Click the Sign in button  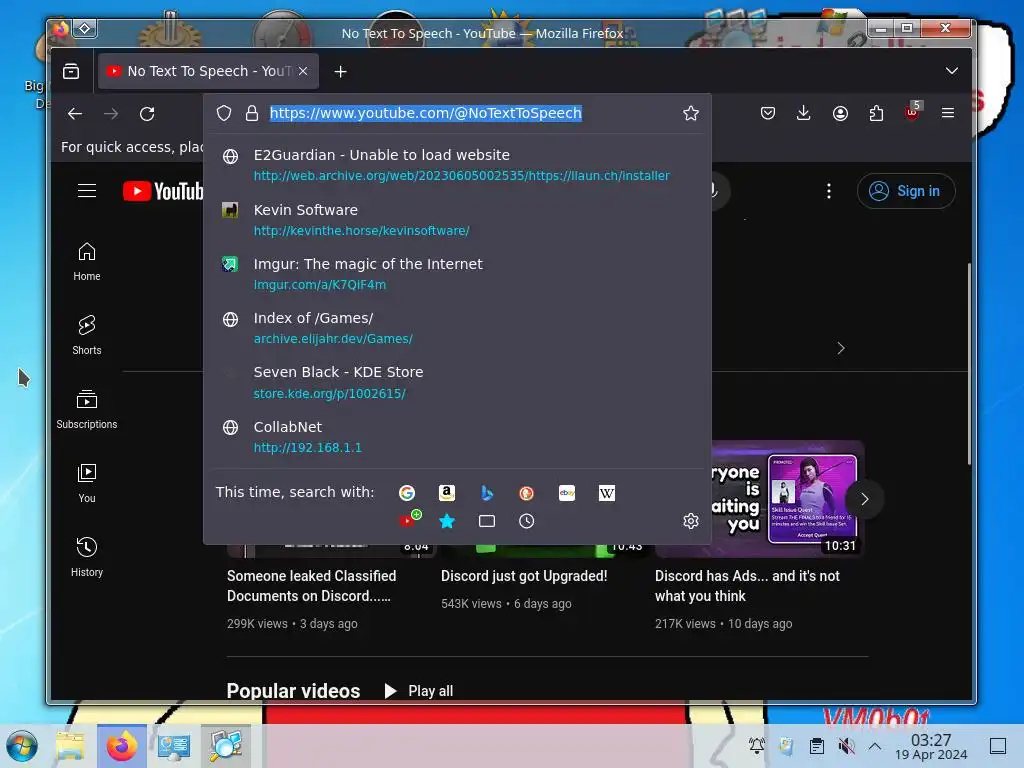[906, 191]
